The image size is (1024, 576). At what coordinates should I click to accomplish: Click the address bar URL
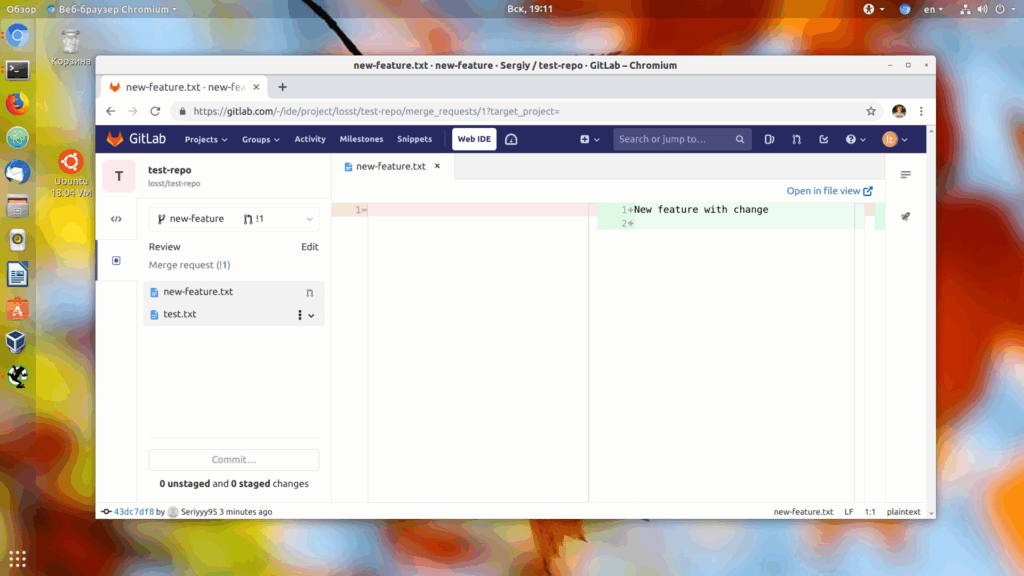(376, 111)
